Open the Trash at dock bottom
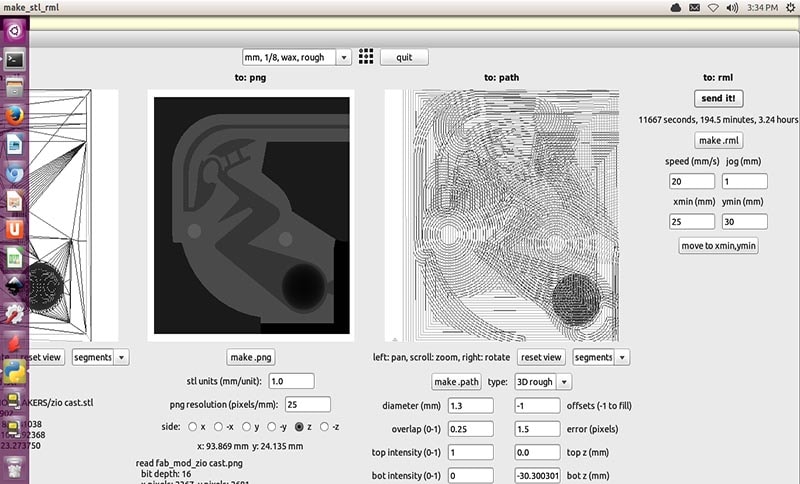 (x=14, y=468)
